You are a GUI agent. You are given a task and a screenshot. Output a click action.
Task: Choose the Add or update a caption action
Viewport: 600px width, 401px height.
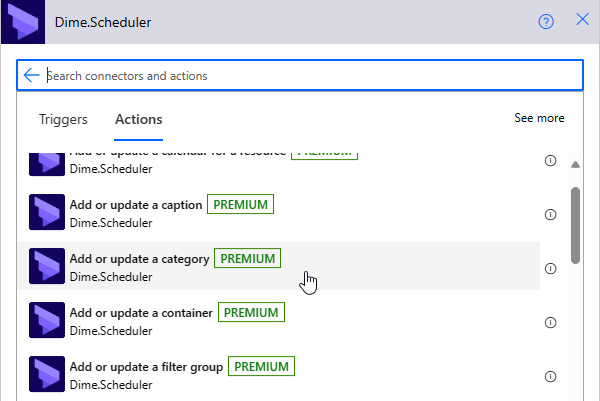[x=138, y=205]
